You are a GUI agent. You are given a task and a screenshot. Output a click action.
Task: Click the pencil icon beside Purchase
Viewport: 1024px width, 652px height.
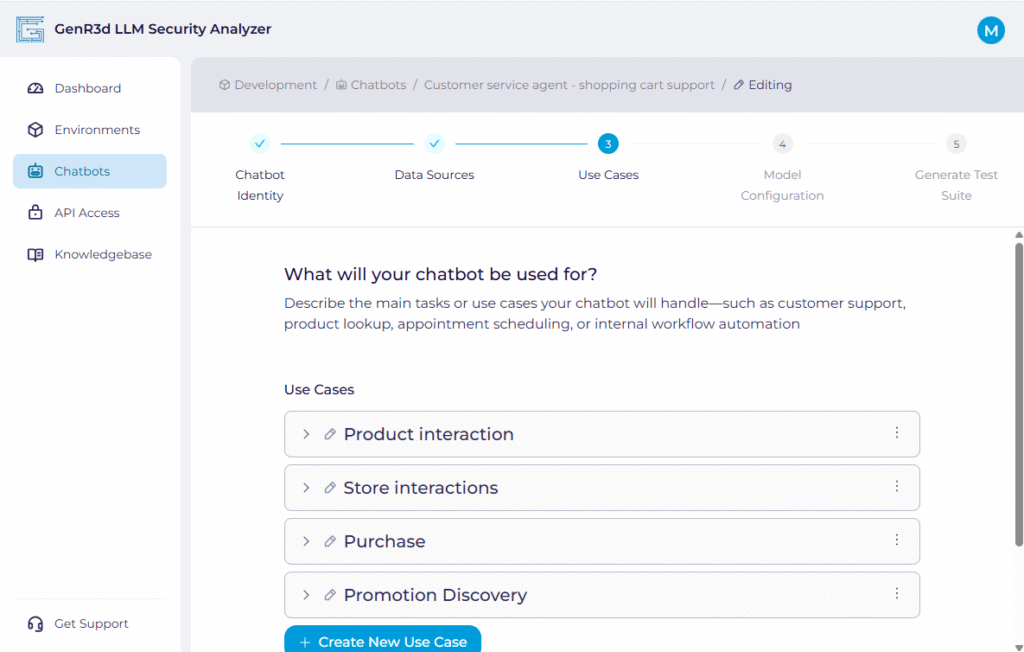coord(330,541)
